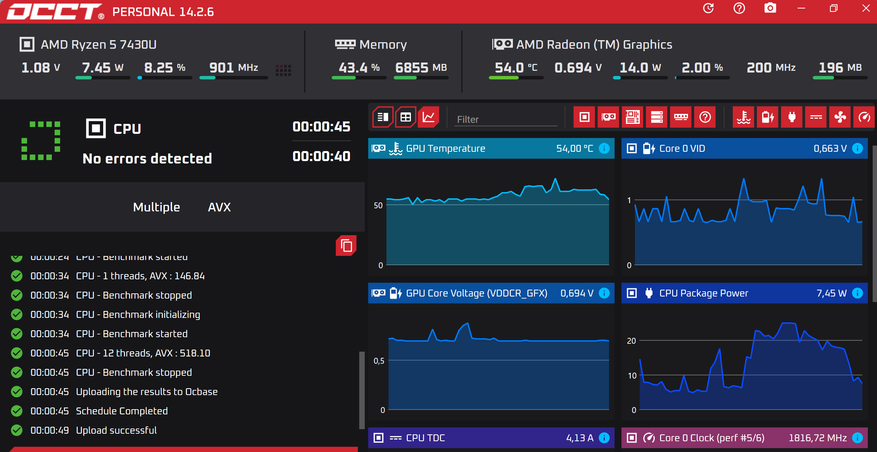The width and height of the screenshot is (877, 452).
Task: Click the update history clock icon
Action: 709,9
